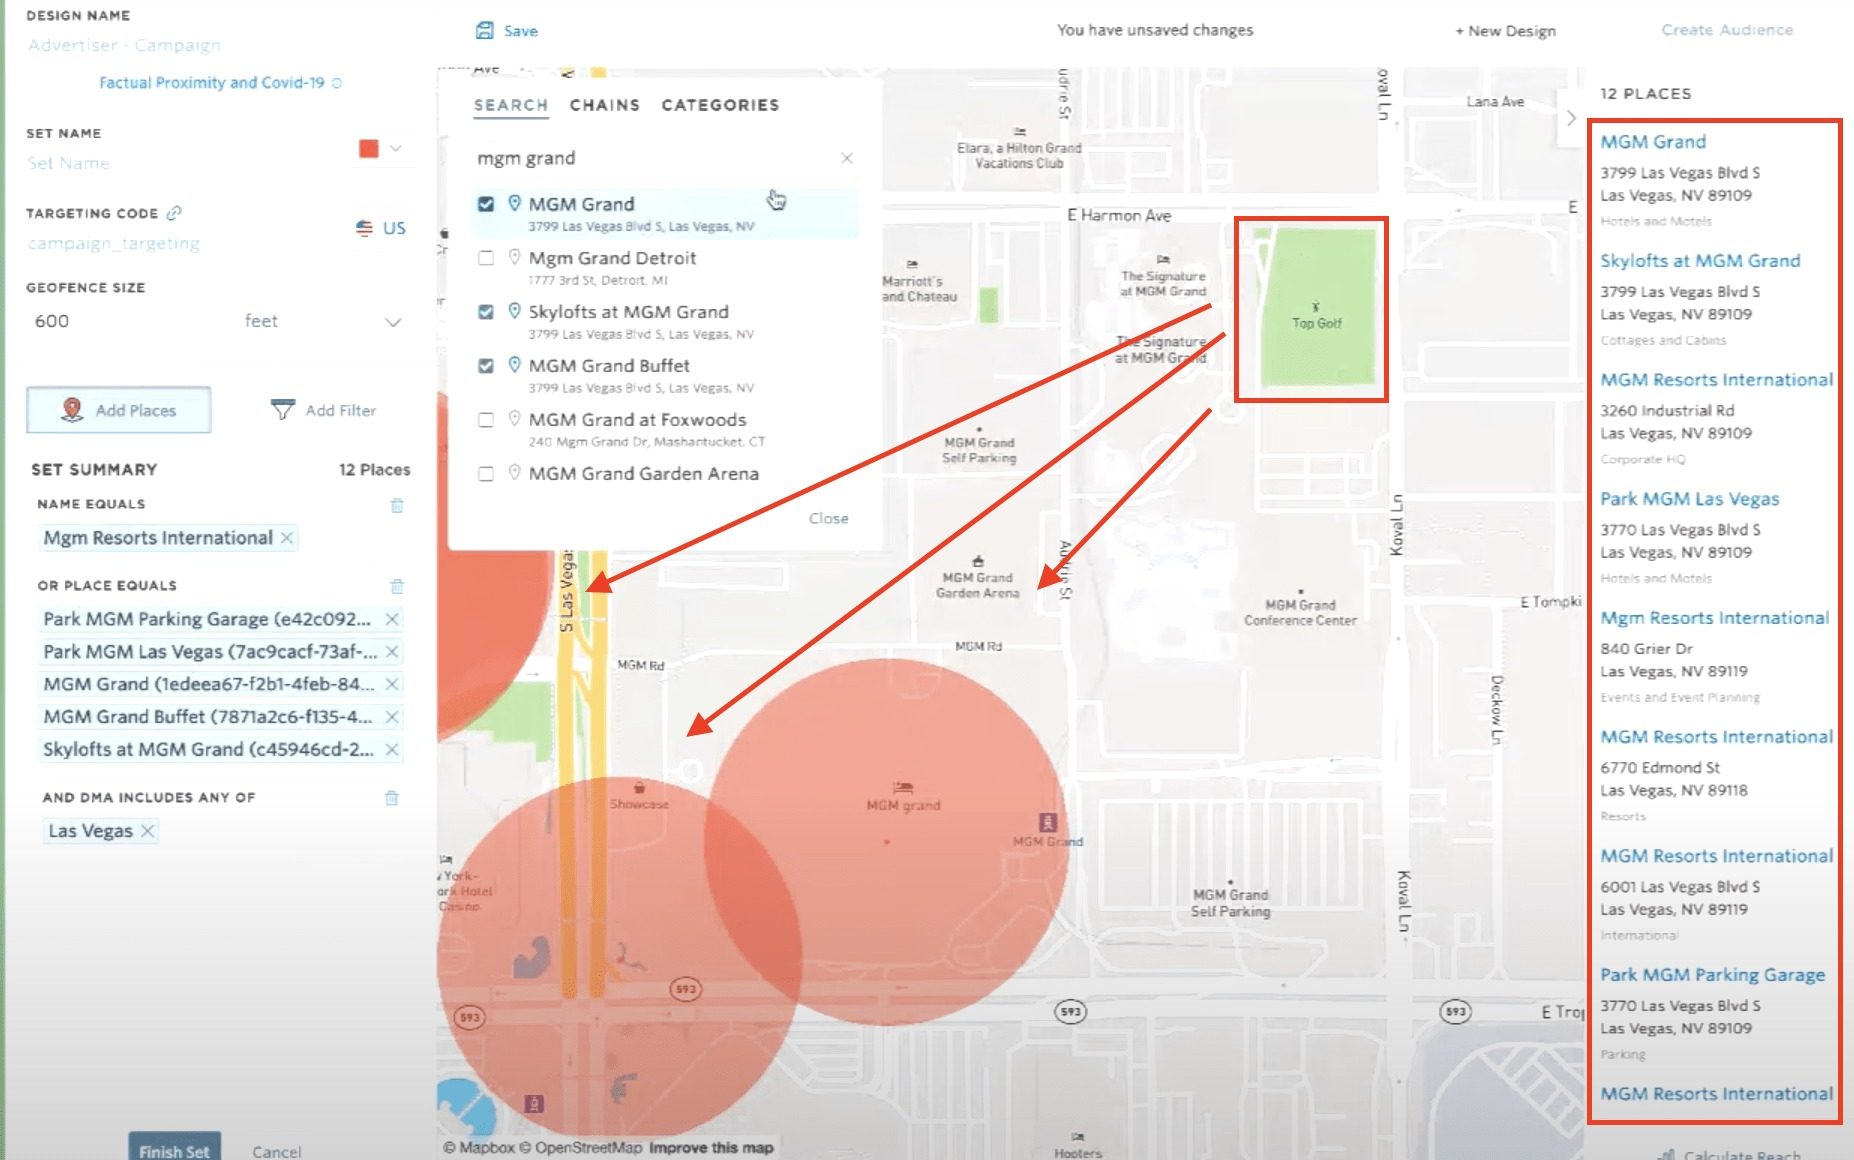Delete the Or Place Equals rule
This screenshot has width=1854, height=1160.
(397, 586)
